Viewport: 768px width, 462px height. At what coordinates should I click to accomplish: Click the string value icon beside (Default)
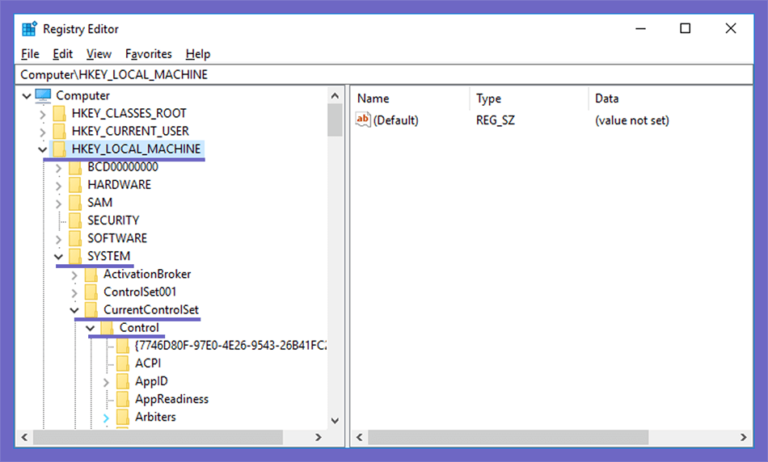click(363, 120)
